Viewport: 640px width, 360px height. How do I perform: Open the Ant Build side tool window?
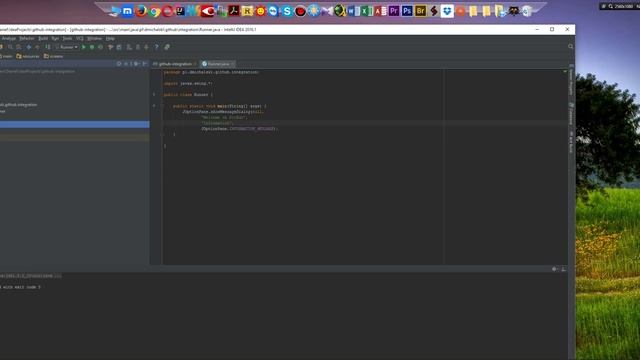click(571, 142)
